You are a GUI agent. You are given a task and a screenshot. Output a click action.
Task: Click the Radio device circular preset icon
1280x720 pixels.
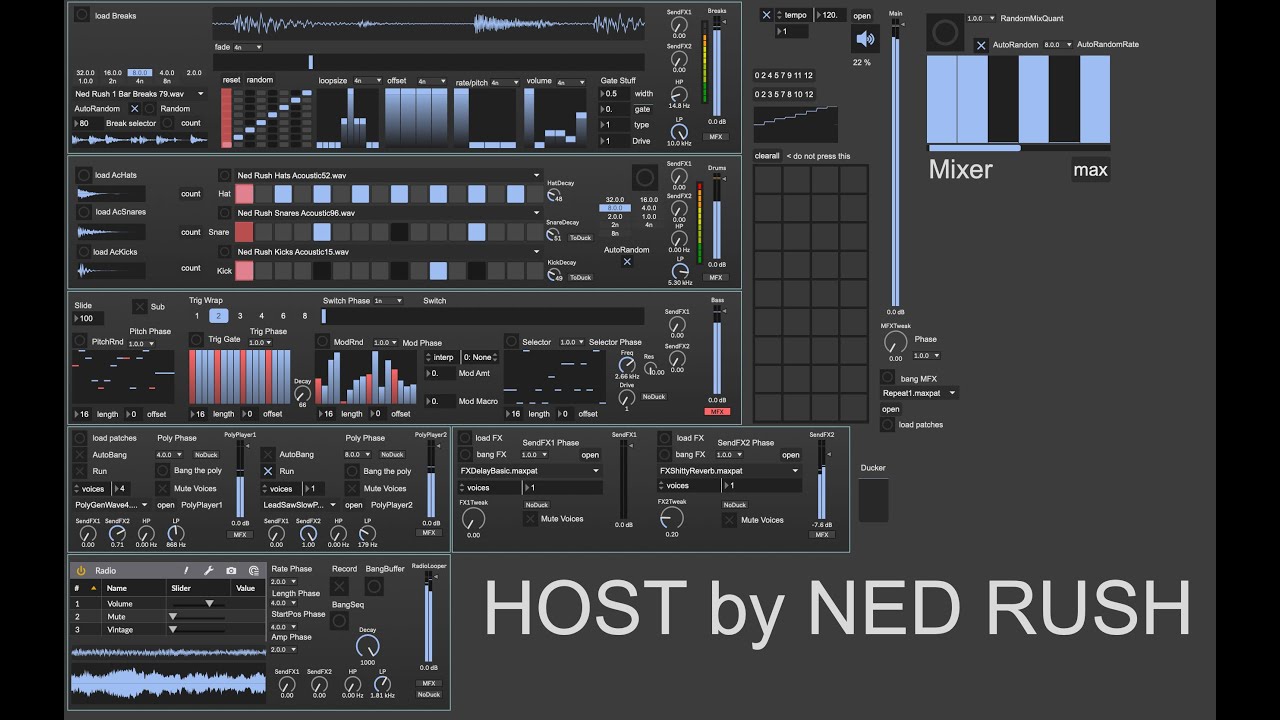(x=254, y=570)
